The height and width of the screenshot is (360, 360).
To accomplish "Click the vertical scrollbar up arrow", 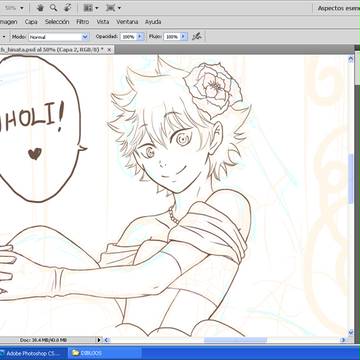I will coord(350,59).
